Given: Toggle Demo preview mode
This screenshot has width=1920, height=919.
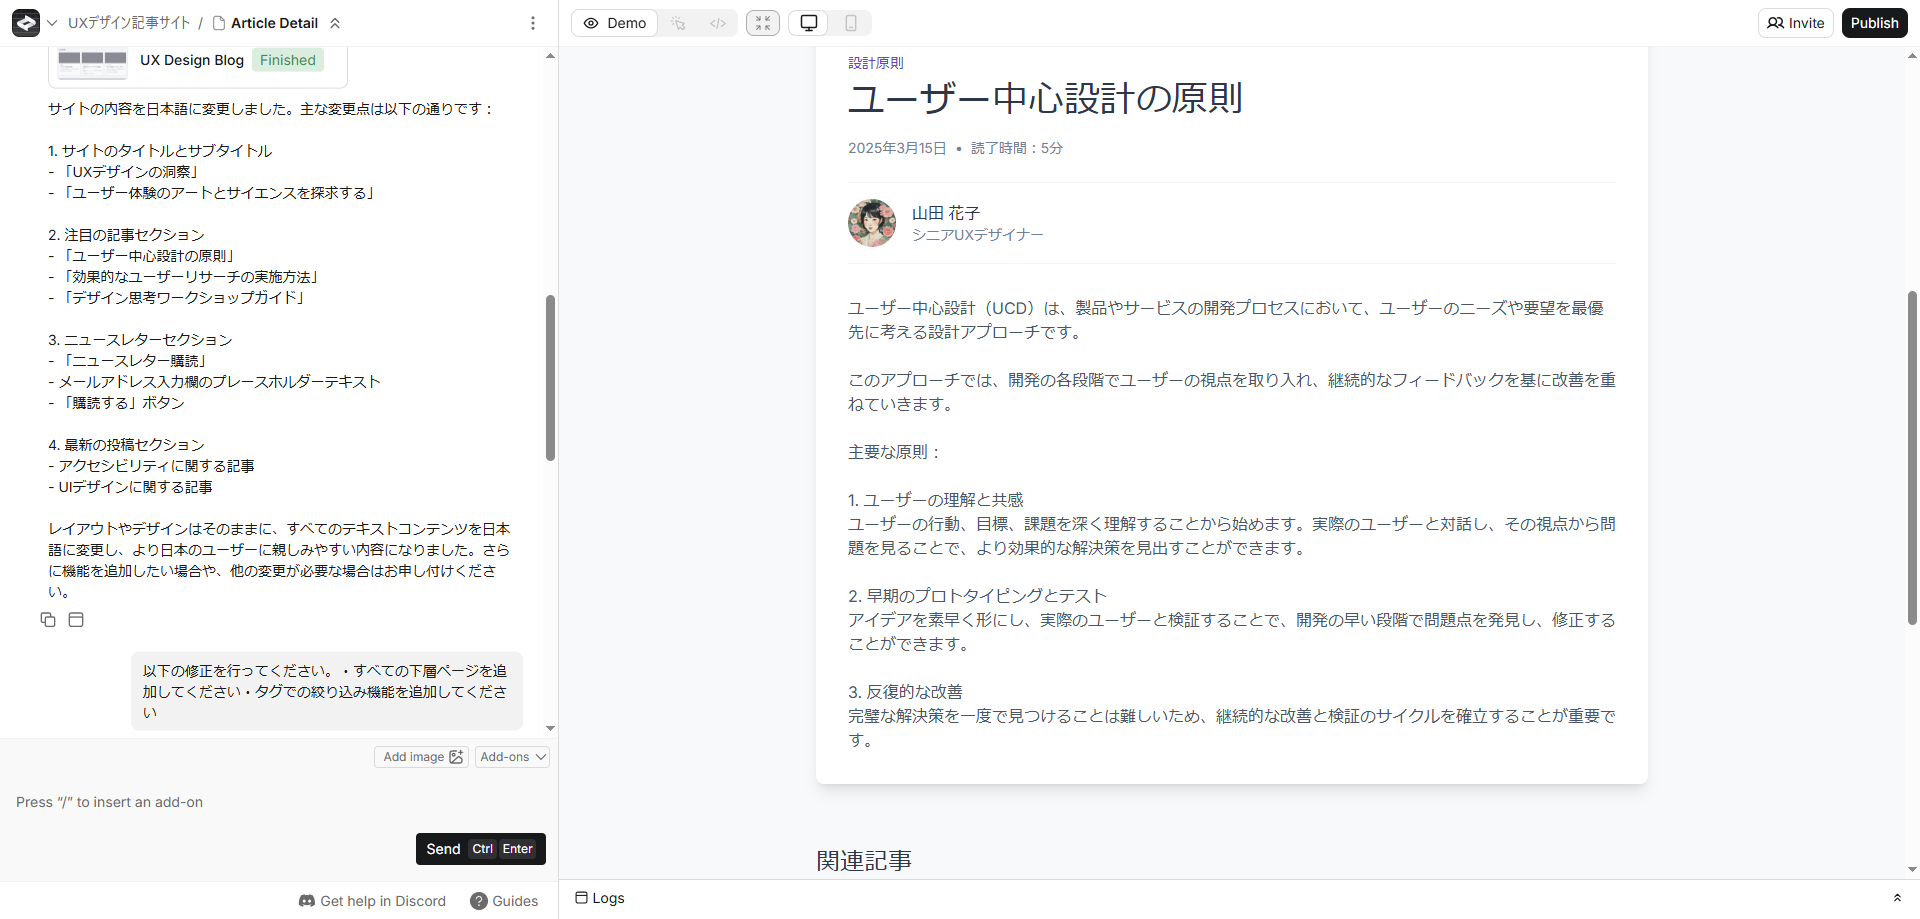Looking at the screenshot, I should point(615,23).
